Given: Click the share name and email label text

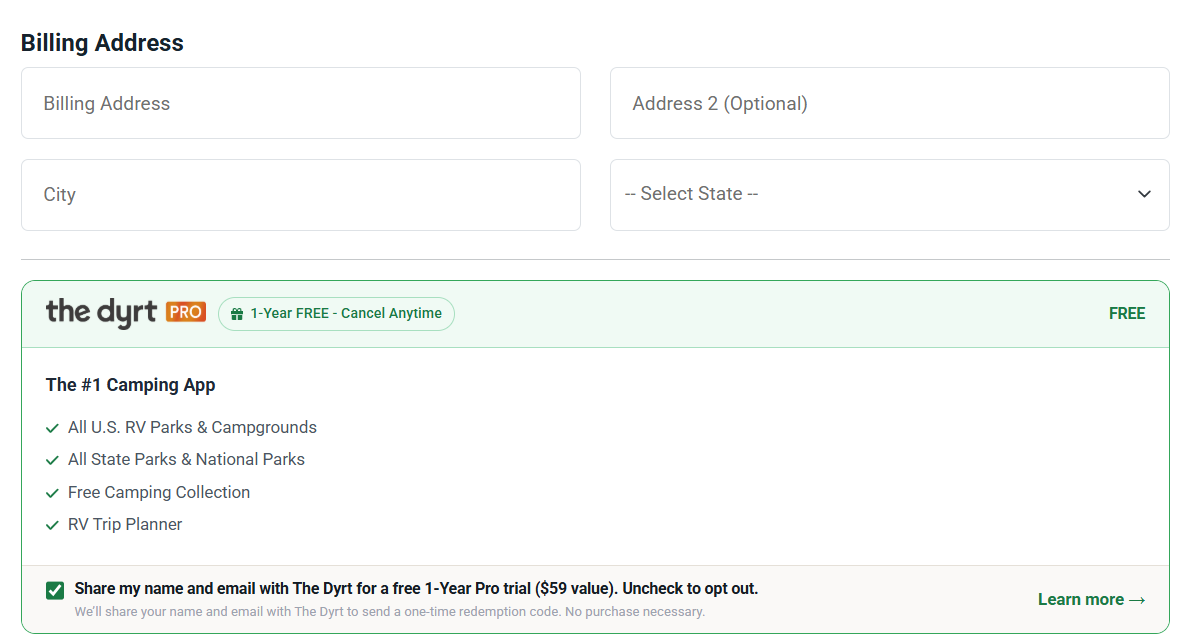Looking at the screenshot, I should [x=416, y=588].
